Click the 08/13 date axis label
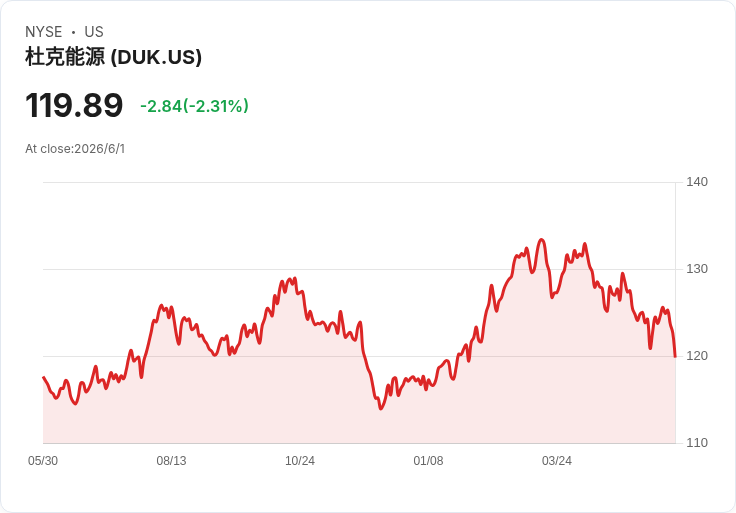736x513 pixels. (x=171, y=460)
